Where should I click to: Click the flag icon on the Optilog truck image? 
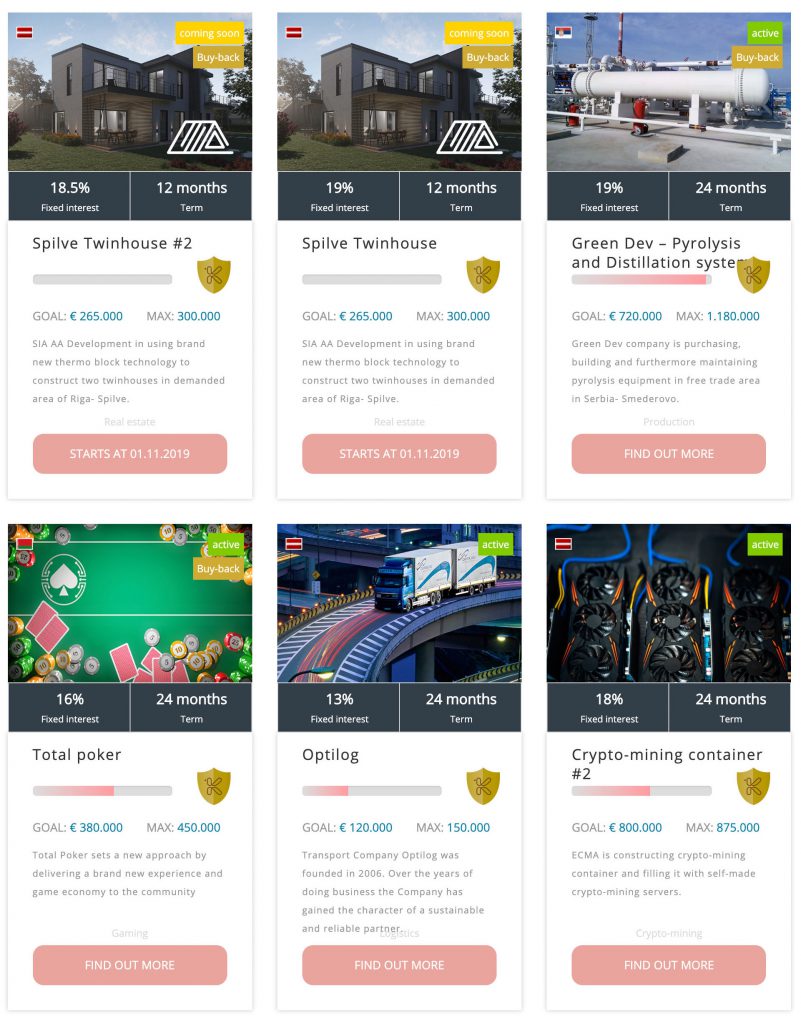pos(294,543)
